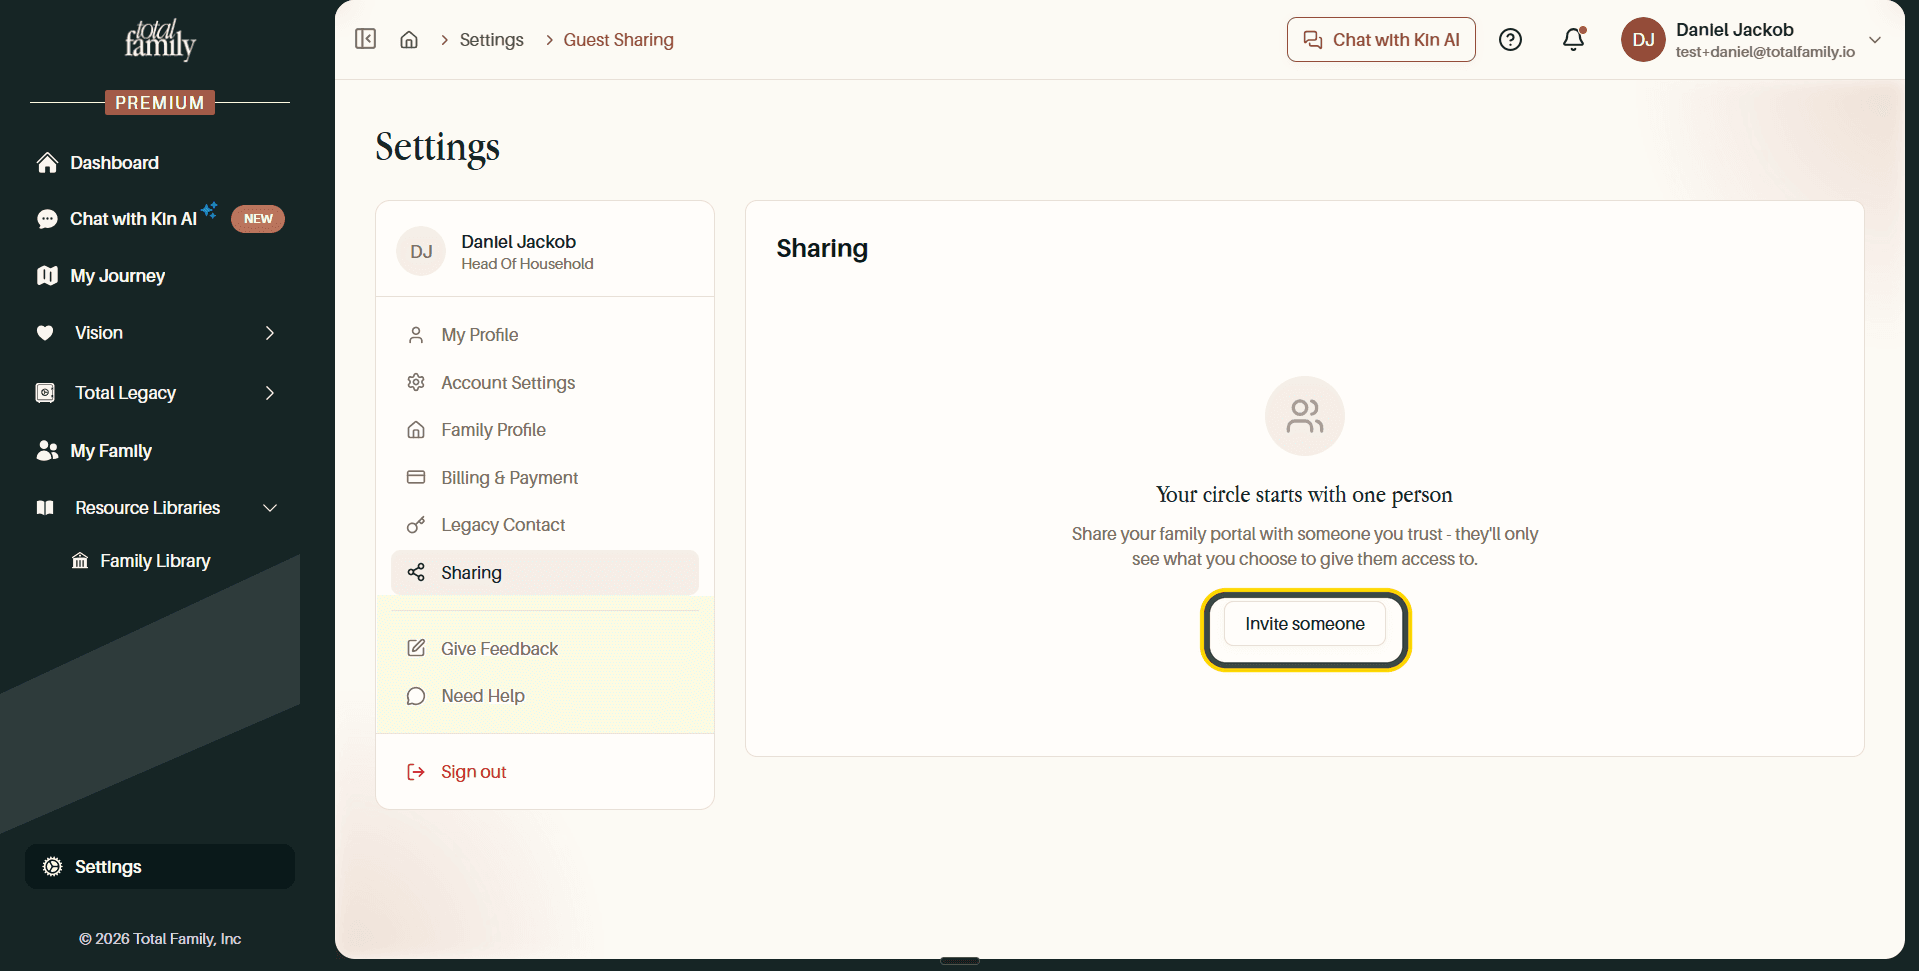Click Invite someone button

point(1304,624)
